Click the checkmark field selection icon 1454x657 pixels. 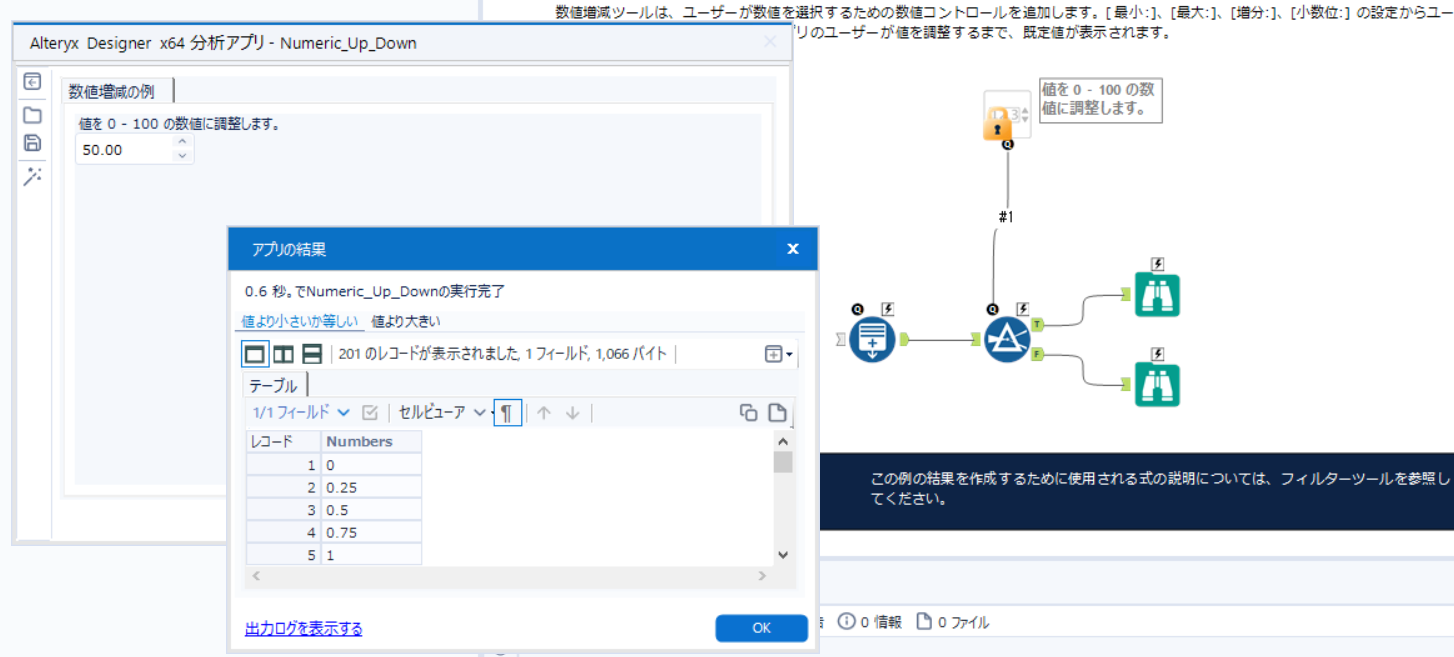coord(370,412)
